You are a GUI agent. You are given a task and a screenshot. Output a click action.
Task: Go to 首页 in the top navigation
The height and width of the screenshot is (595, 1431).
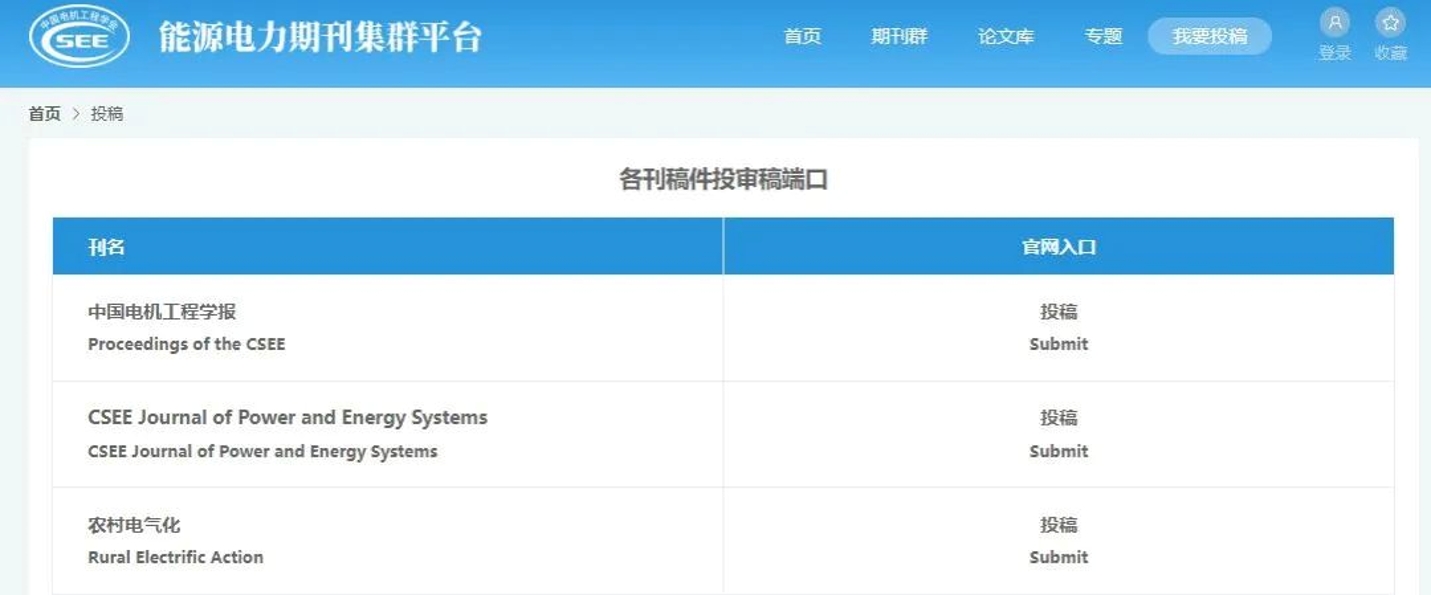(802, 37)
